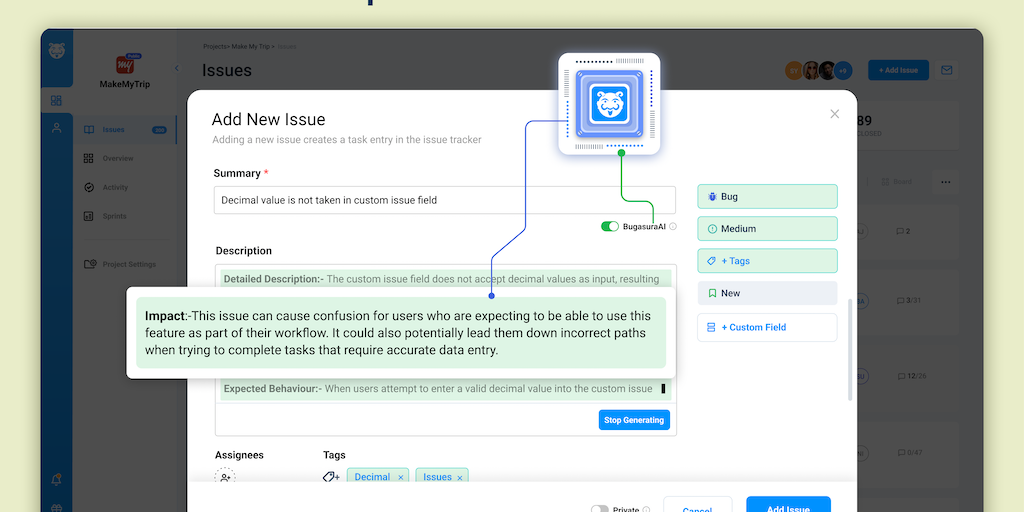The width and height of the screenshot is (1024, 512).
Task: Click the user profile icon in left rail
Action: pos(56,128)
